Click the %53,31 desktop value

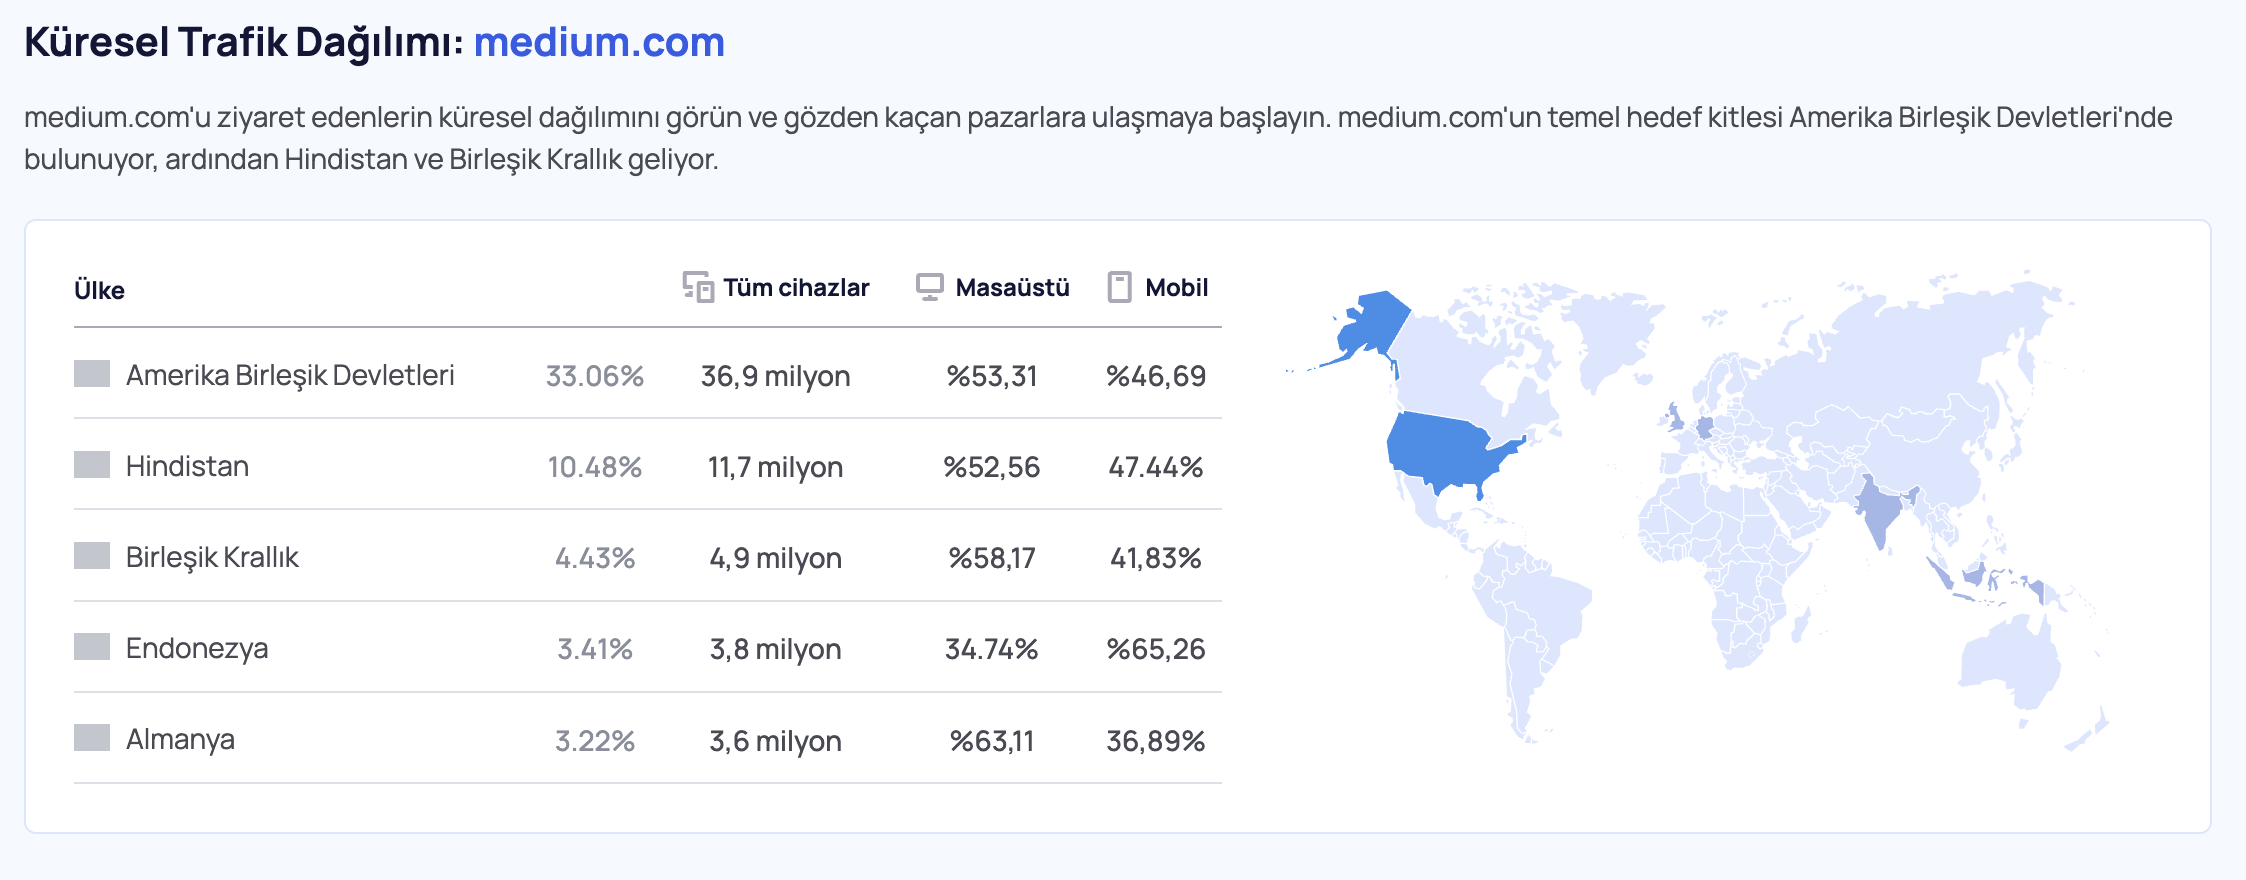coord(992,376)
